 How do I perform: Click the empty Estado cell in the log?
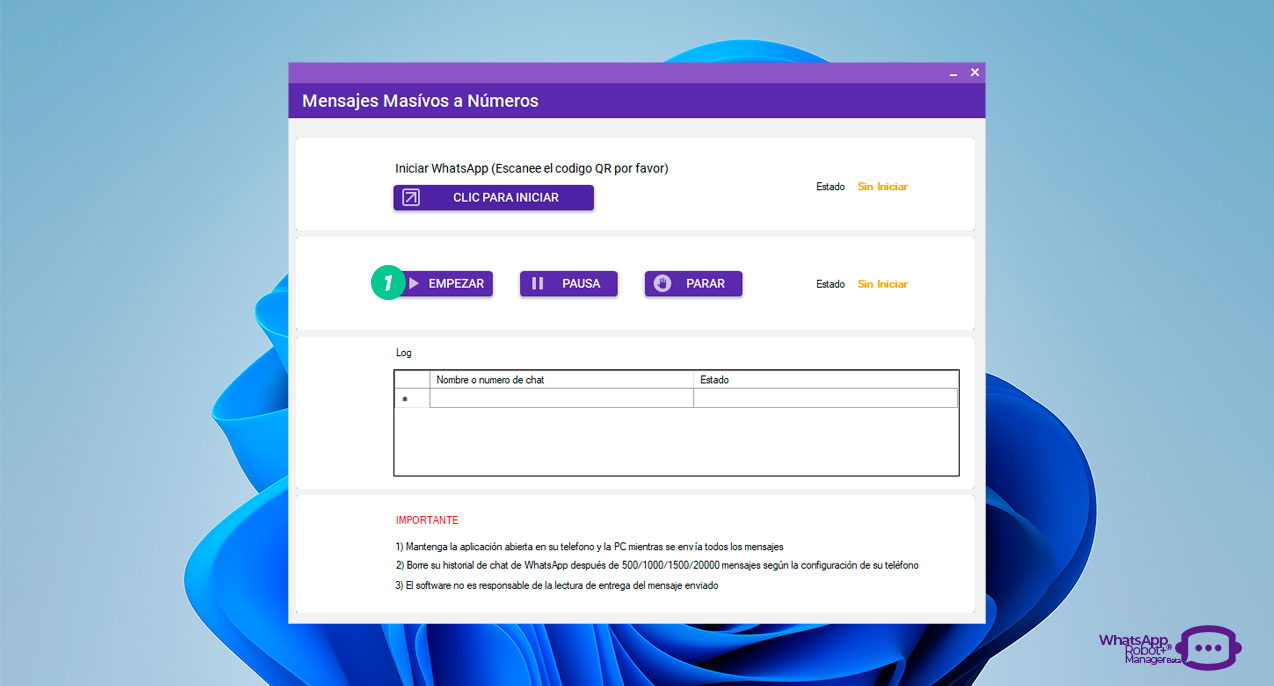pos(826,398)
